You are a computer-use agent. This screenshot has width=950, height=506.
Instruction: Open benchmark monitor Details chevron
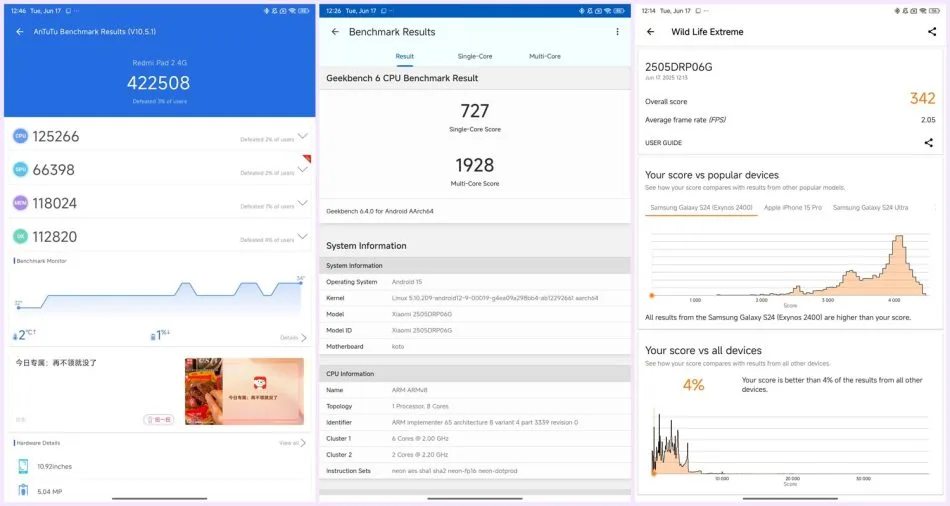click(304, 338)
